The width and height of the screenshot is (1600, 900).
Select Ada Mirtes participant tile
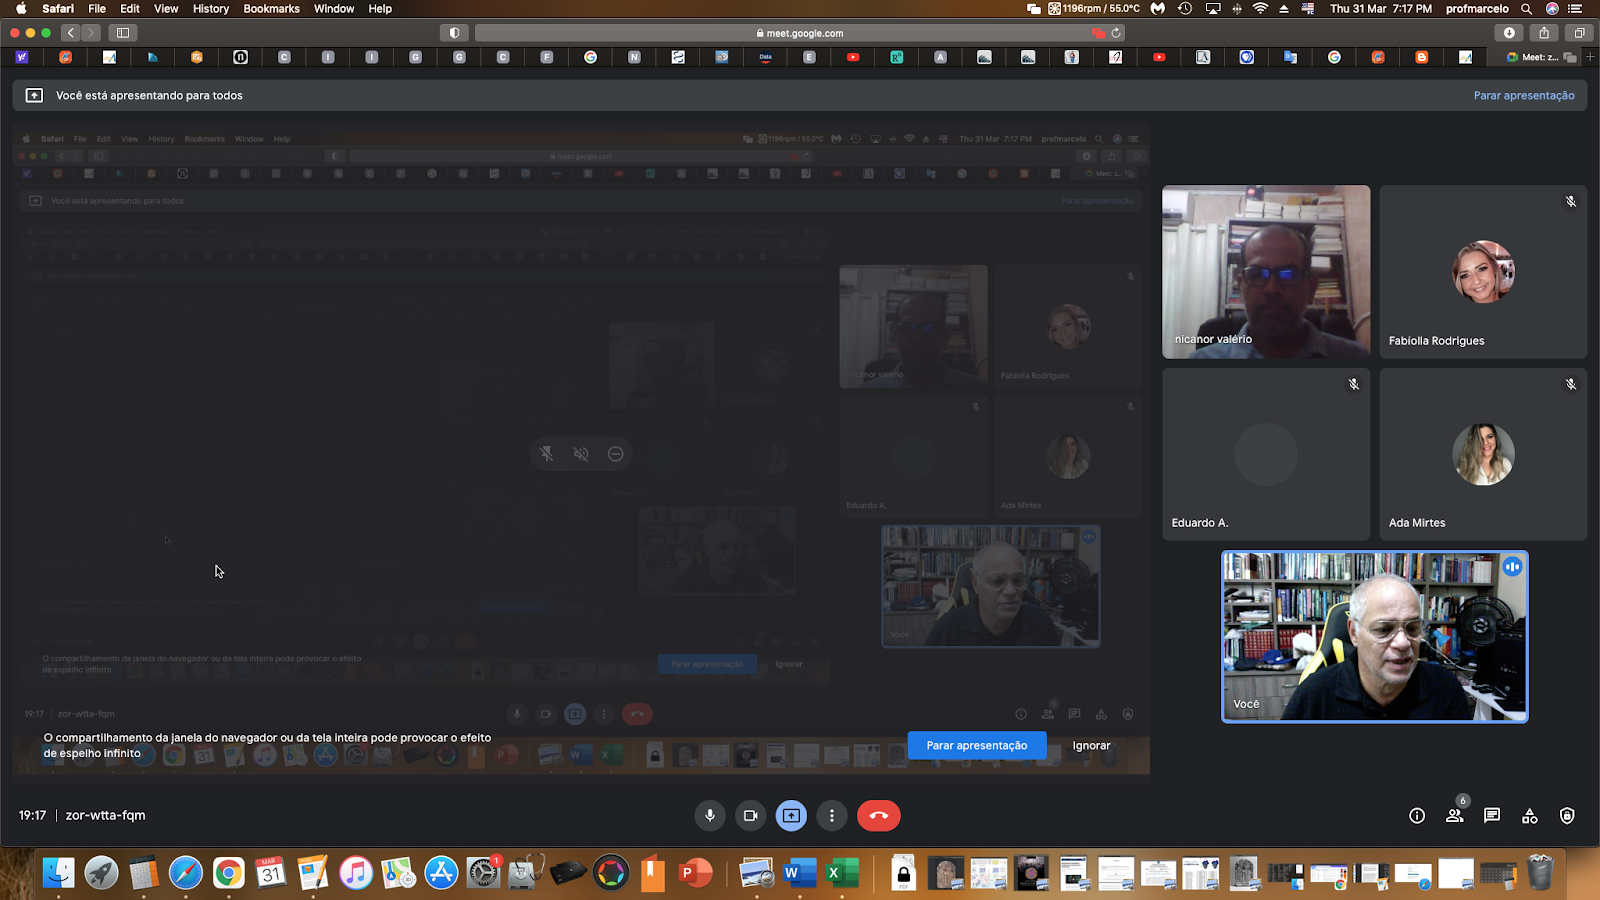[x=1483, y=455]
